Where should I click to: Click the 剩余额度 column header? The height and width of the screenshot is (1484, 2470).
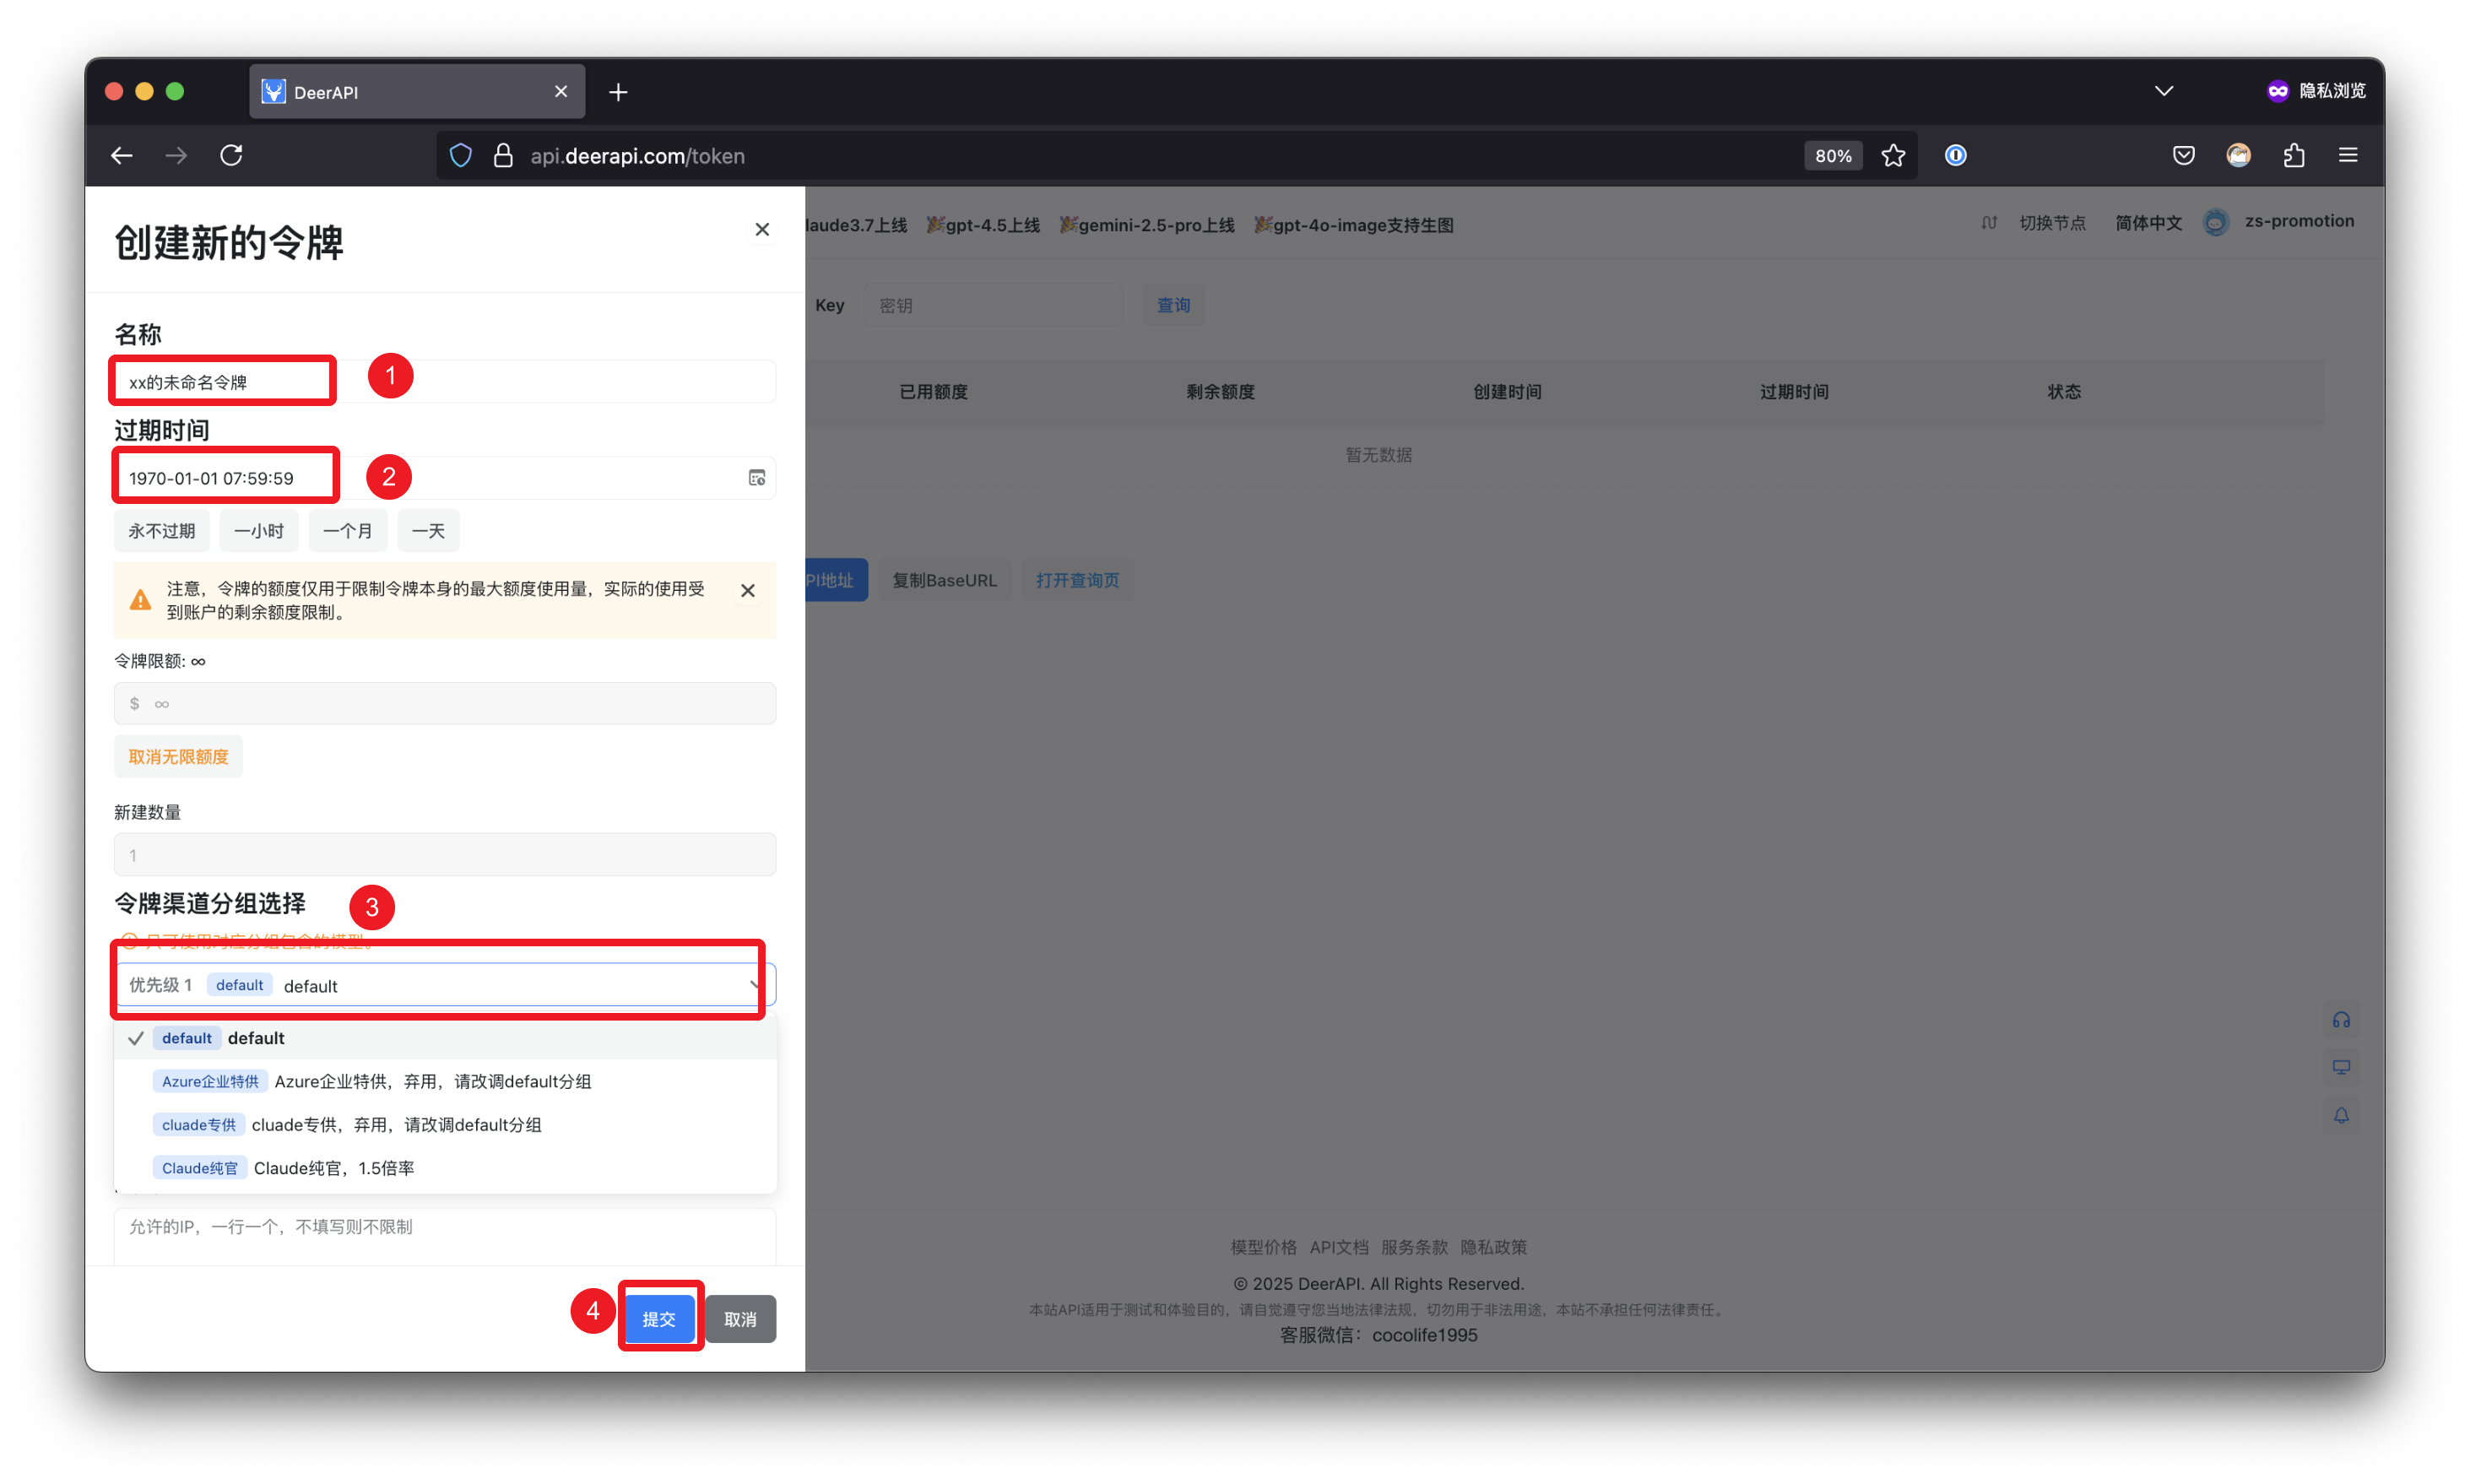(1220, 392)
